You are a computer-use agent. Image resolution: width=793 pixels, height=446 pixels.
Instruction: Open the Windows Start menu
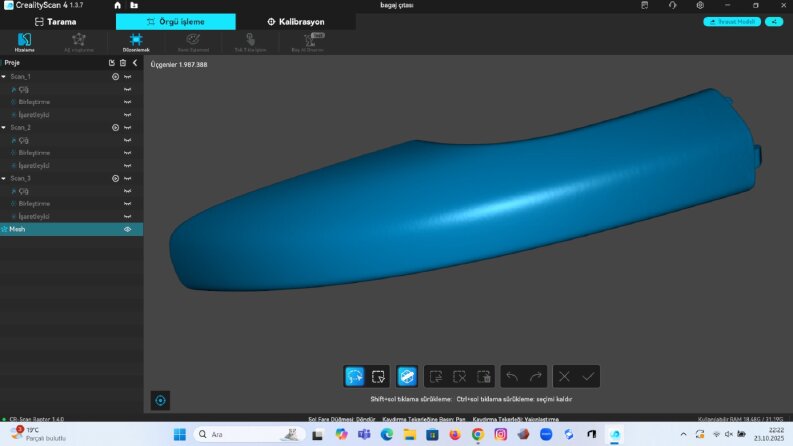[x=180, y=434]
